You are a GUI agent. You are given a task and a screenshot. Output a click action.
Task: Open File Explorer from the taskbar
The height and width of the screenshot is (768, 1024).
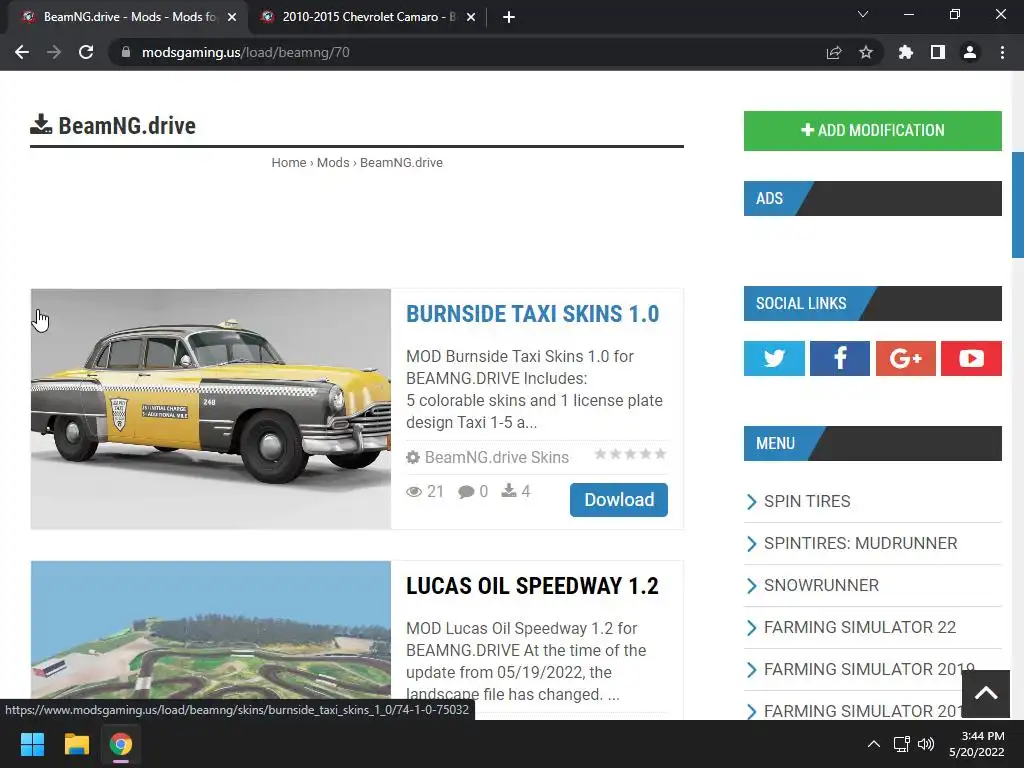tap(76, 744)
